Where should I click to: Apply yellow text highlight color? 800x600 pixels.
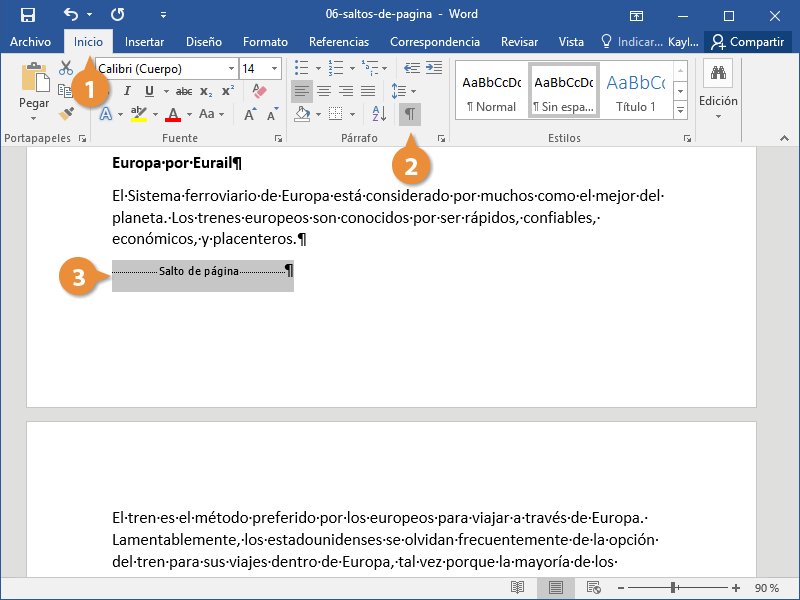139,114
